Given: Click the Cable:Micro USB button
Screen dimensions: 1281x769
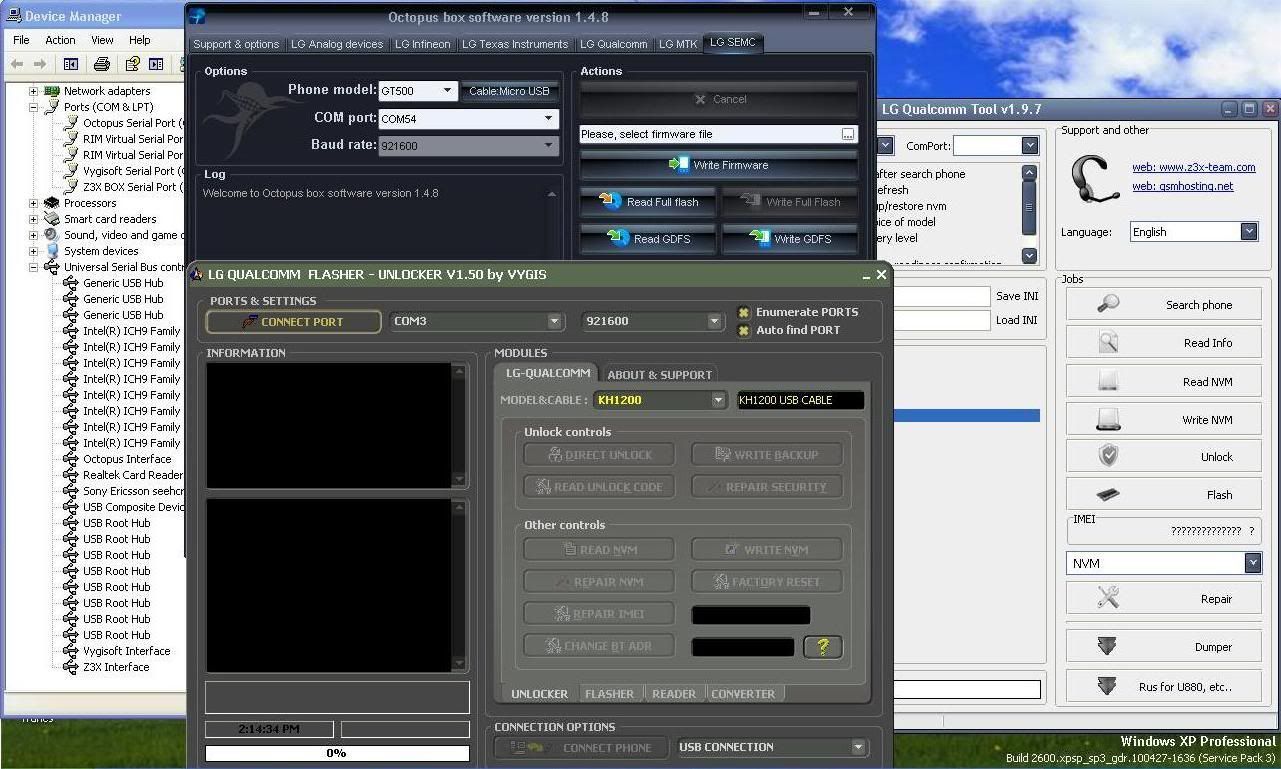Looking at the screenshot, I should click(x=510, y=91).
